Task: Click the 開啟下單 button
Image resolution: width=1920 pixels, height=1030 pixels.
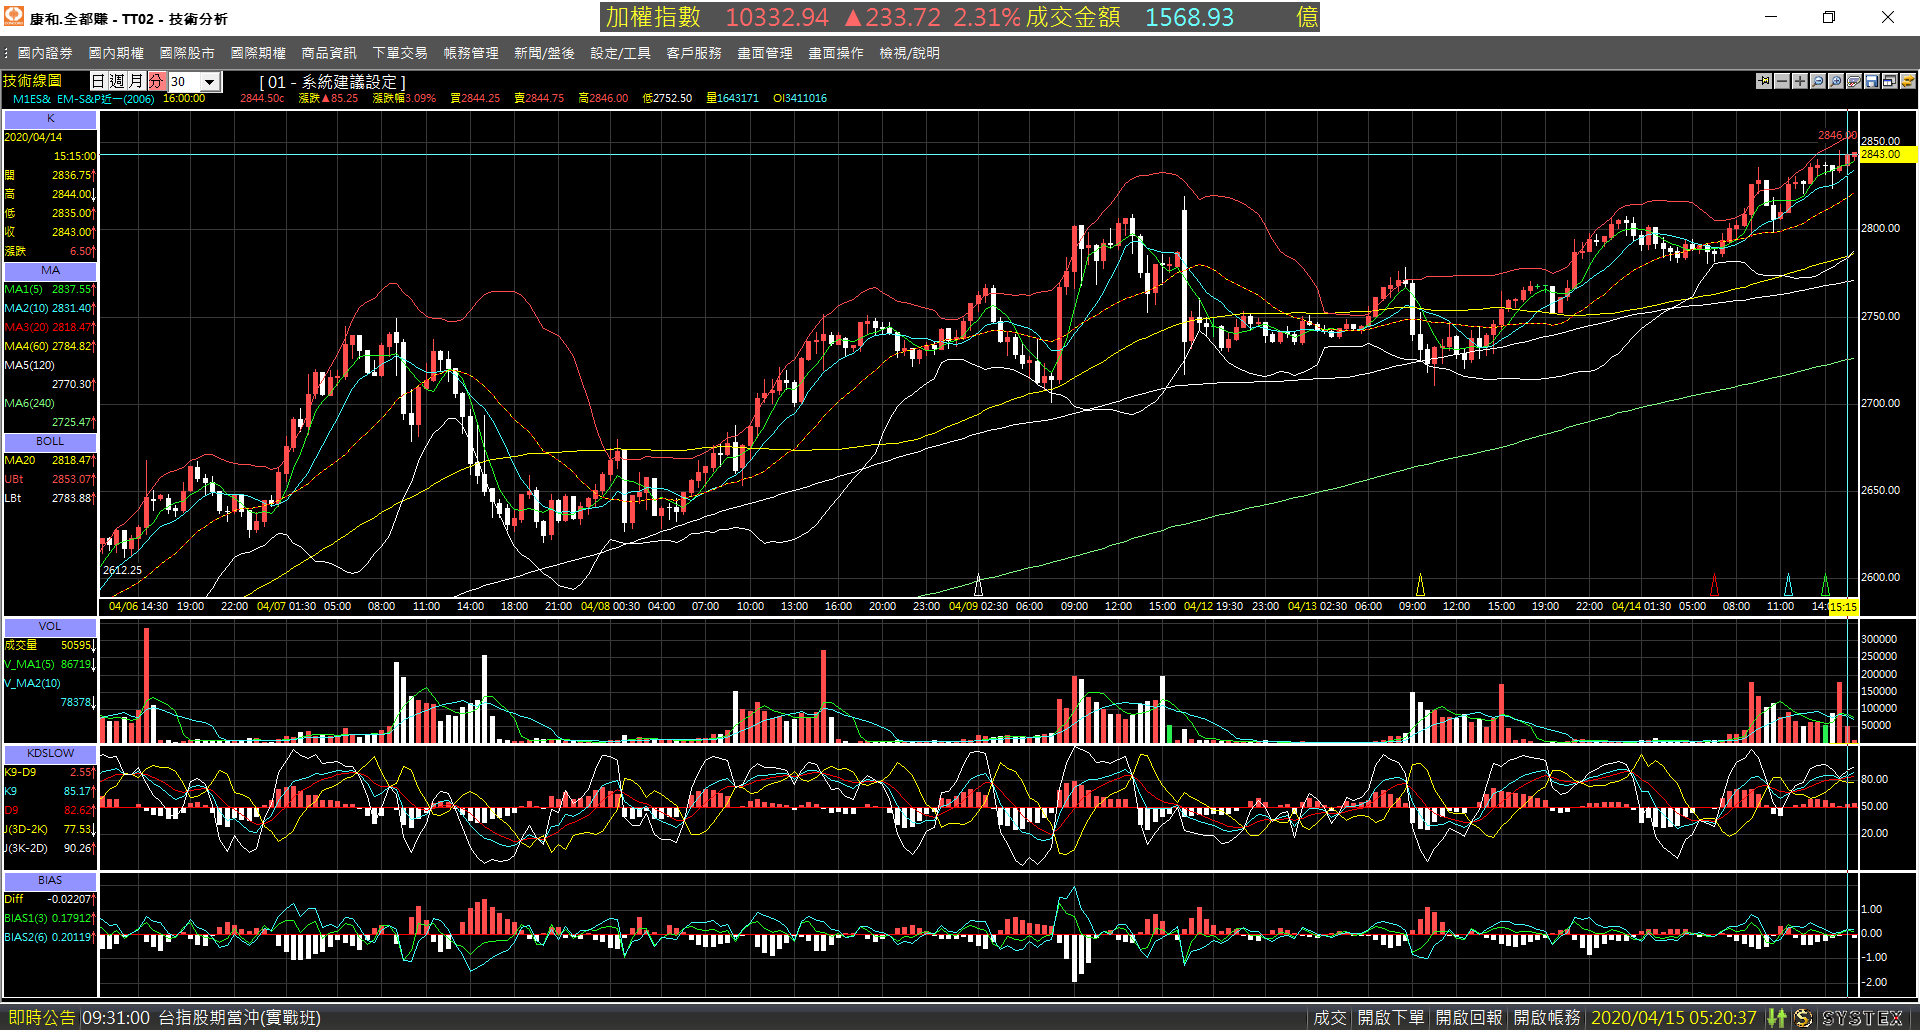Action: click(1391, 1018)
